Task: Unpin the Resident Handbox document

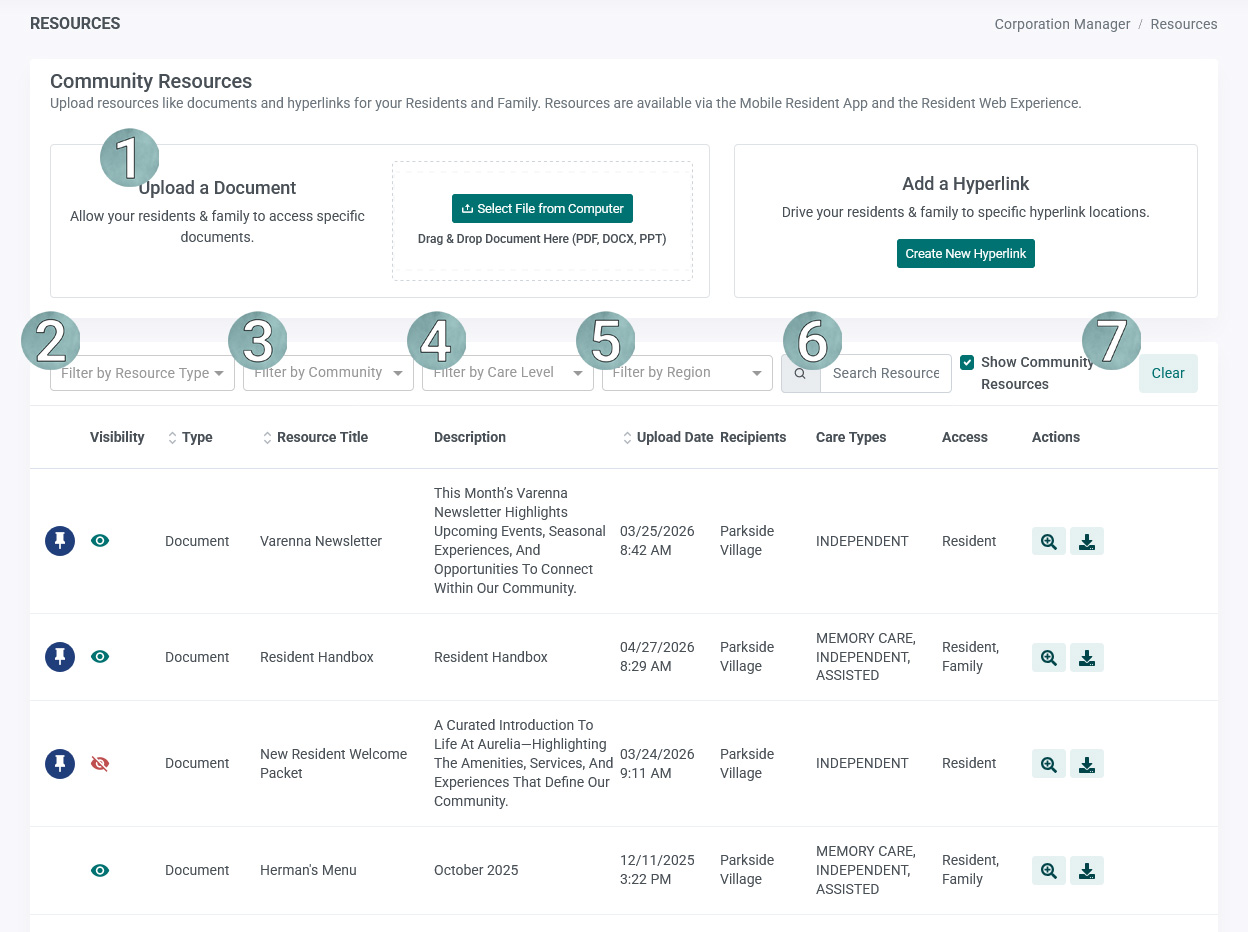Action: pos(60,657)
